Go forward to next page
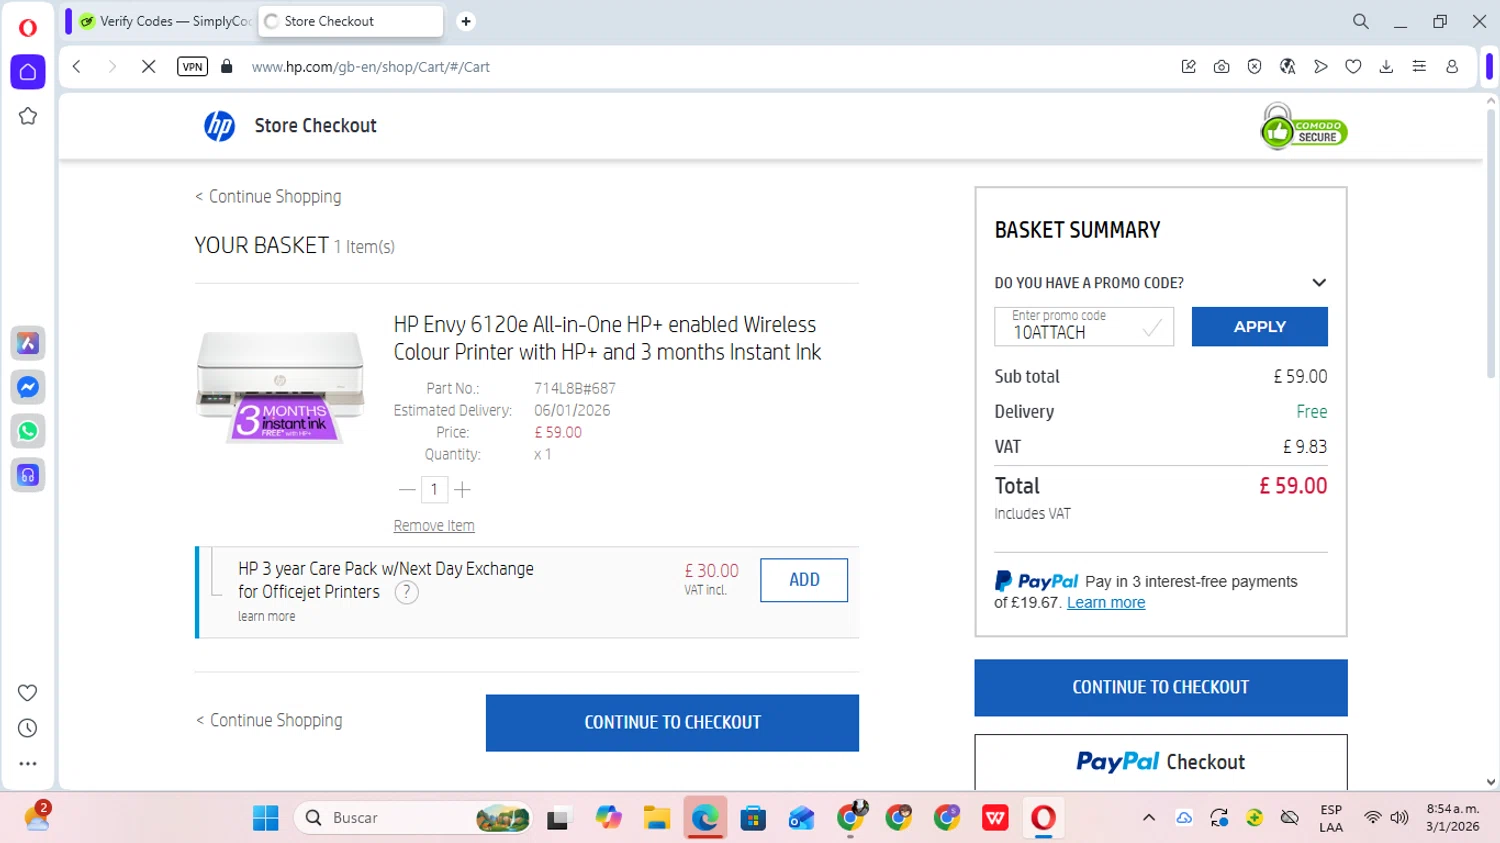This screenshot has height=843, width=1500. (x=112, y=67)
